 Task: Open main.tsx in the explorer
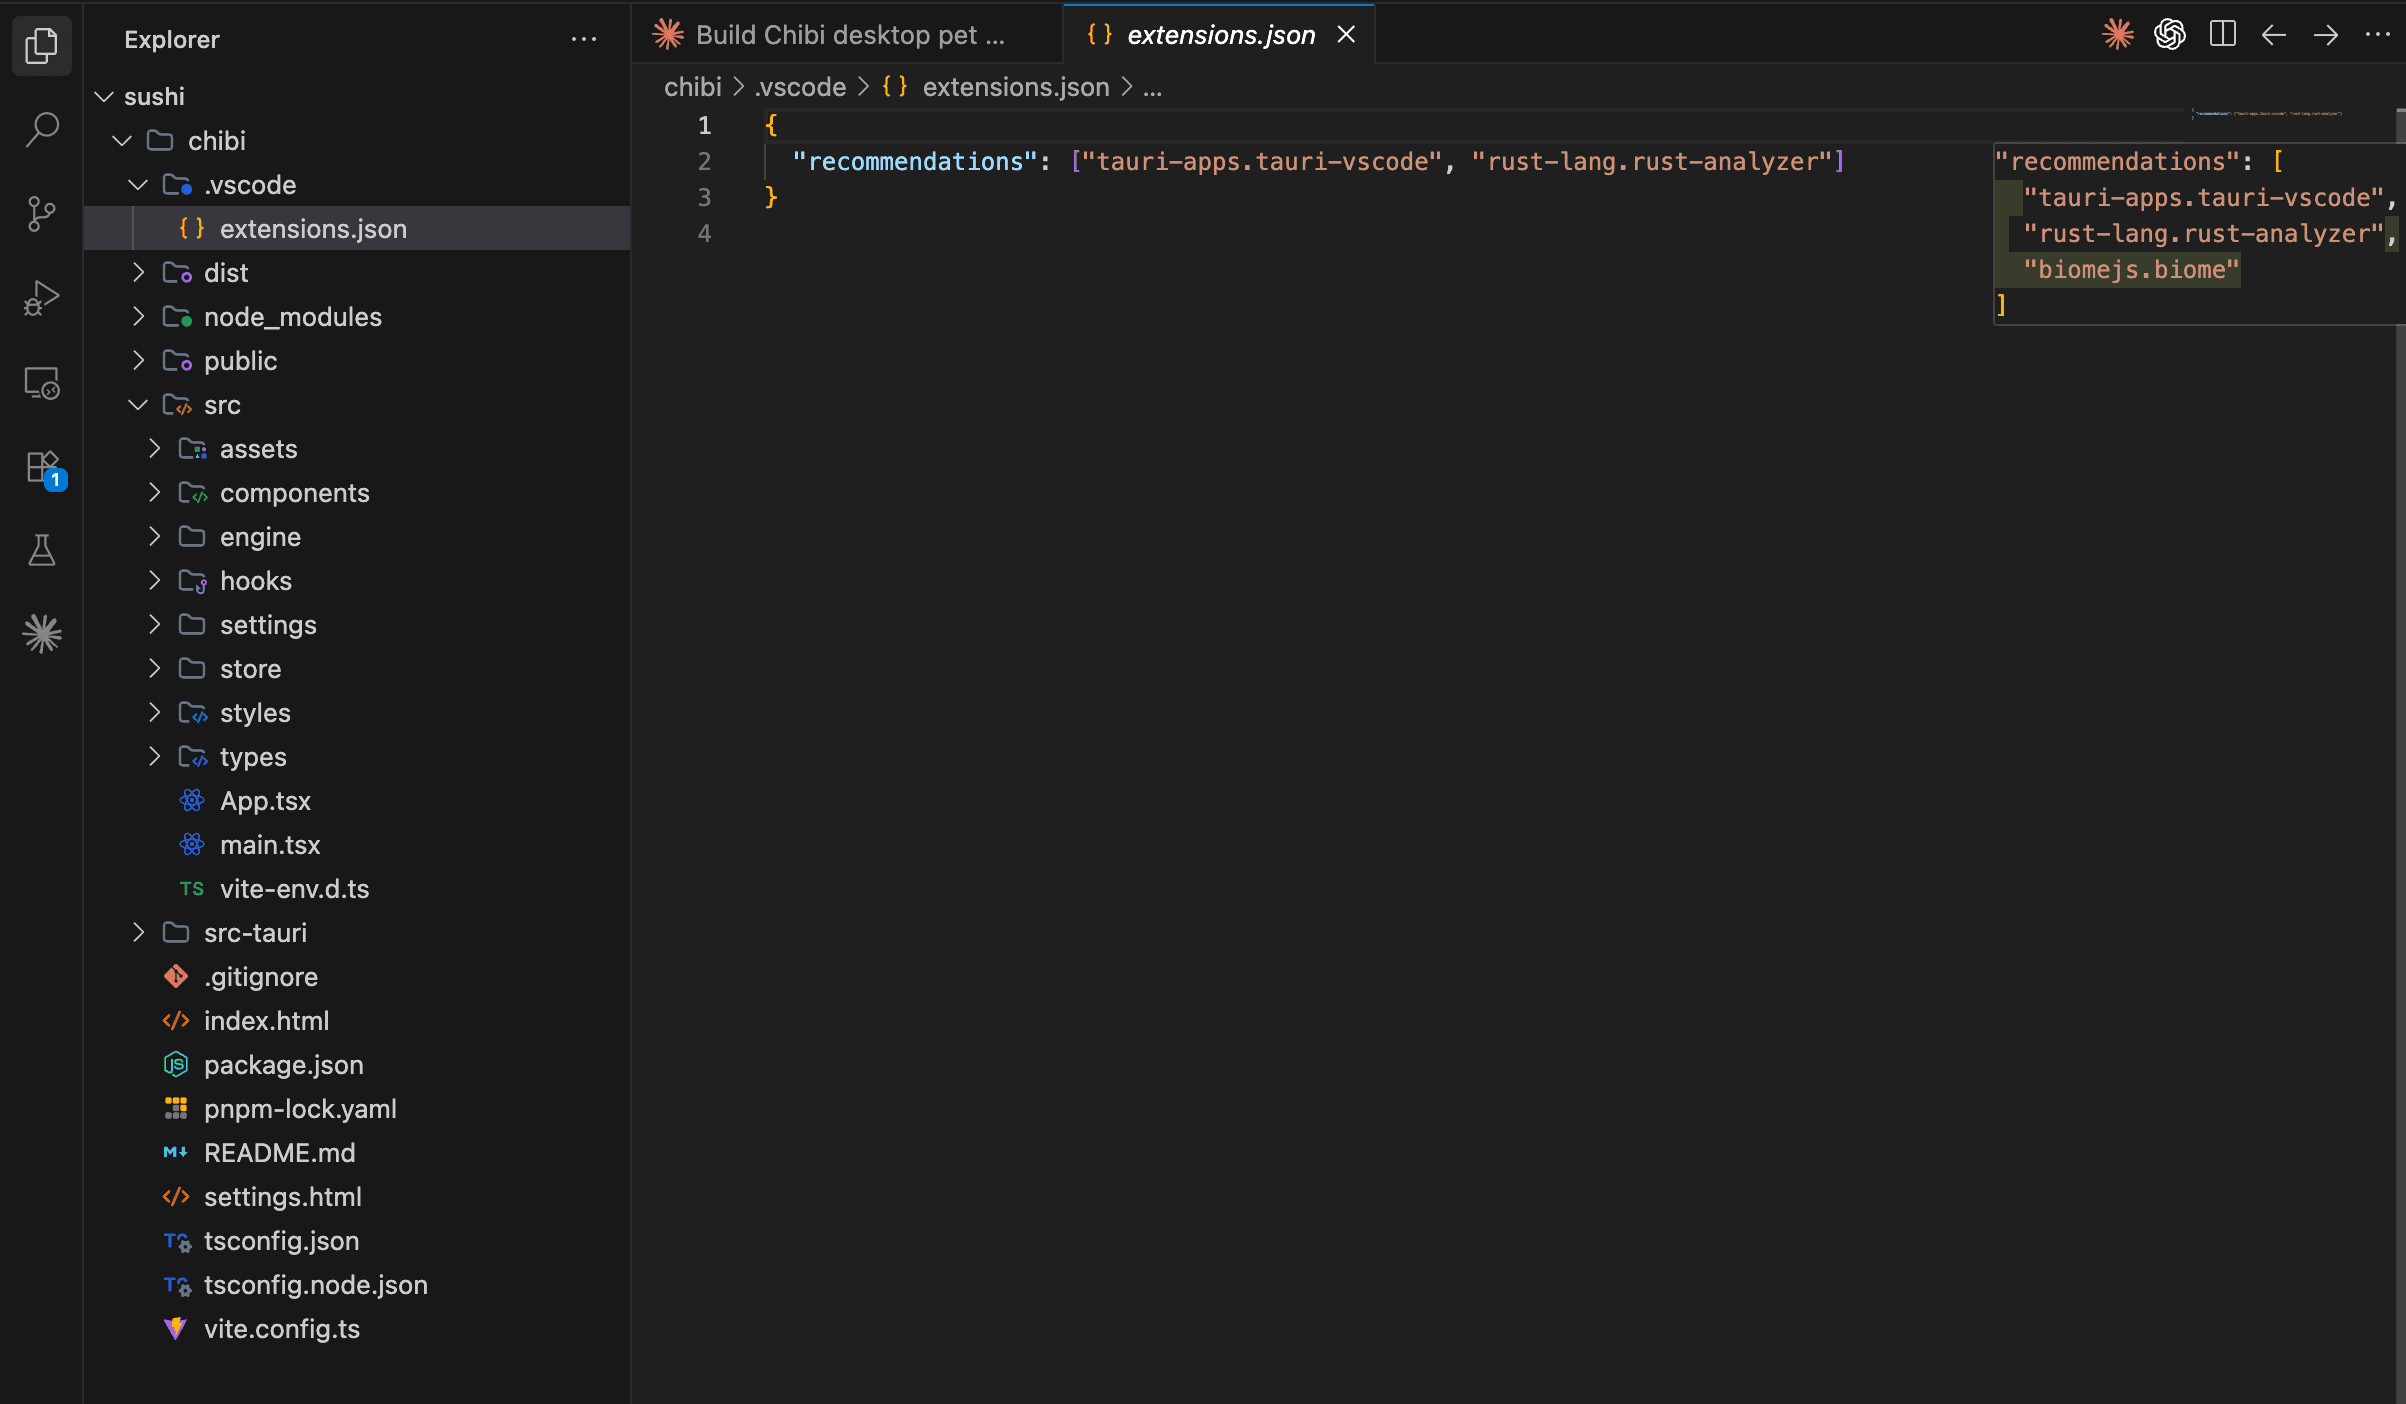(x=357, y=844)
